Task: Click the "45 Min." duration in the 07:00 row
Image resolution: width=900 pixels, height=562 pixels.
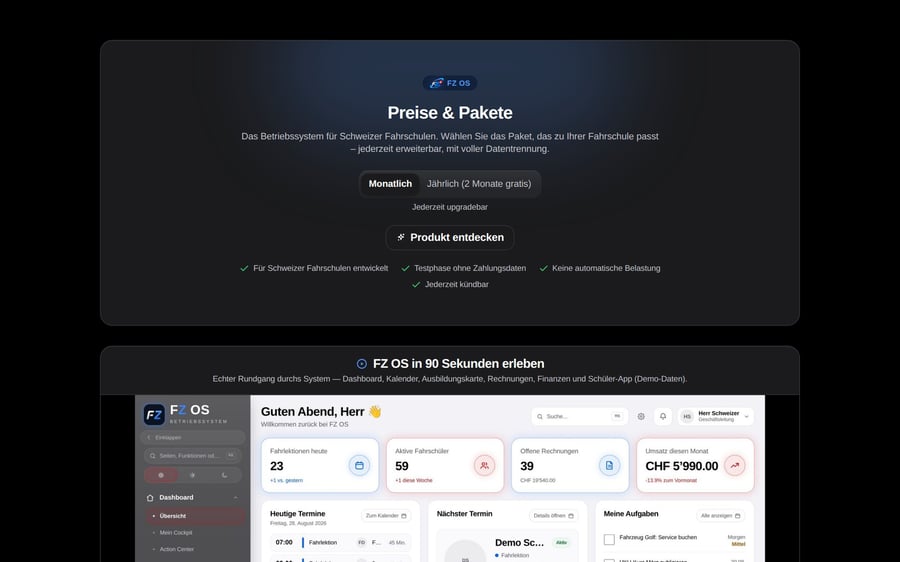Action: (397, 542)
